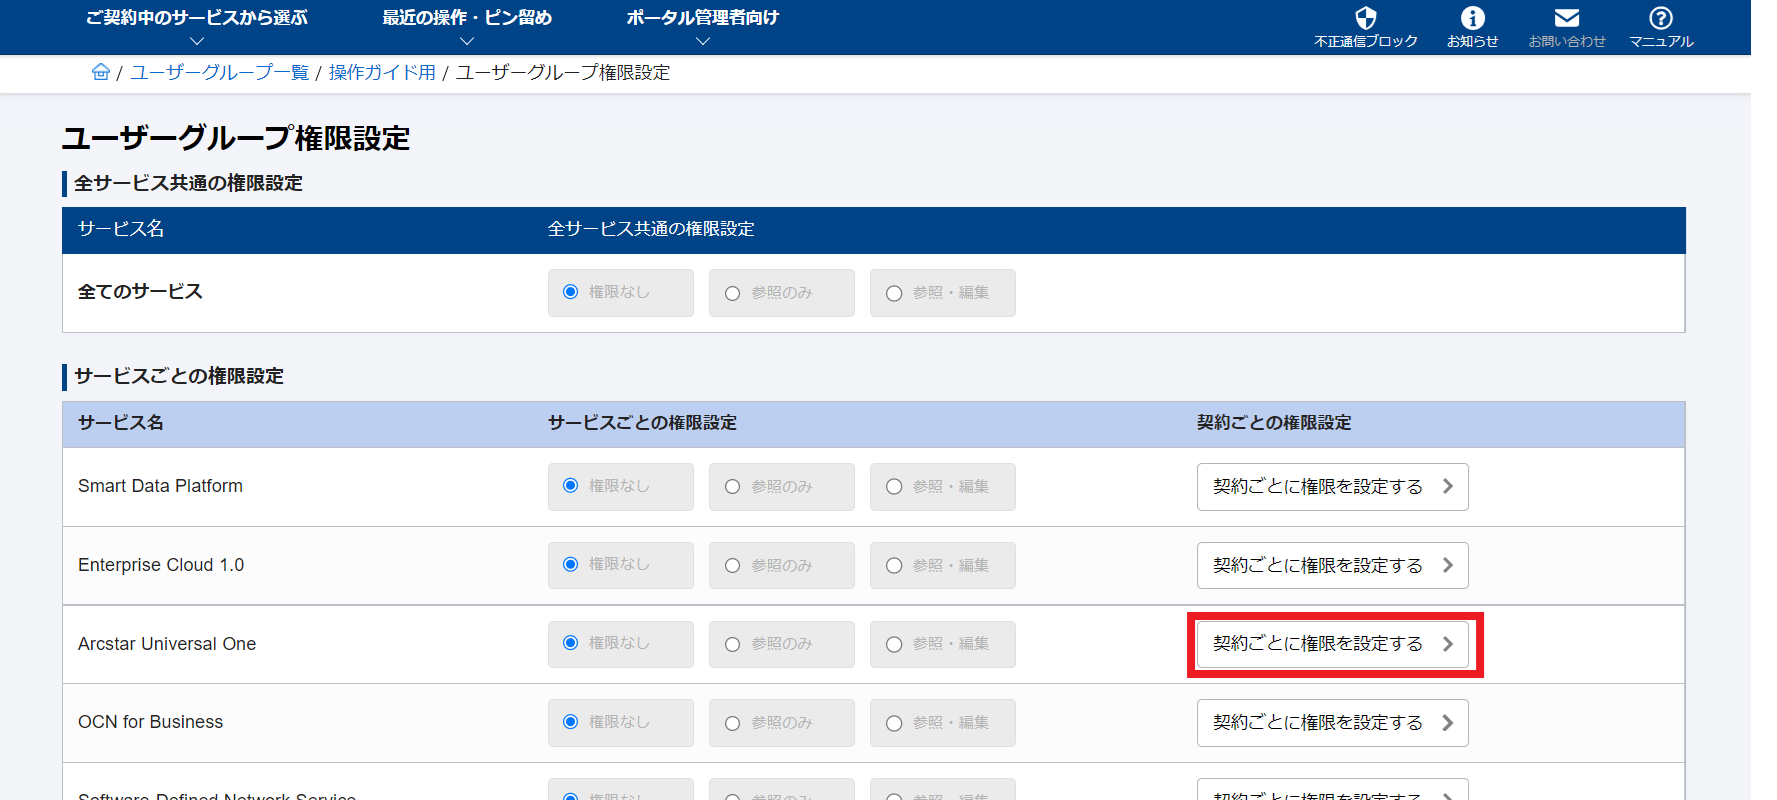
Task: Select 権限なし for Smart Data Platform
Action: [x=621, y=487]
